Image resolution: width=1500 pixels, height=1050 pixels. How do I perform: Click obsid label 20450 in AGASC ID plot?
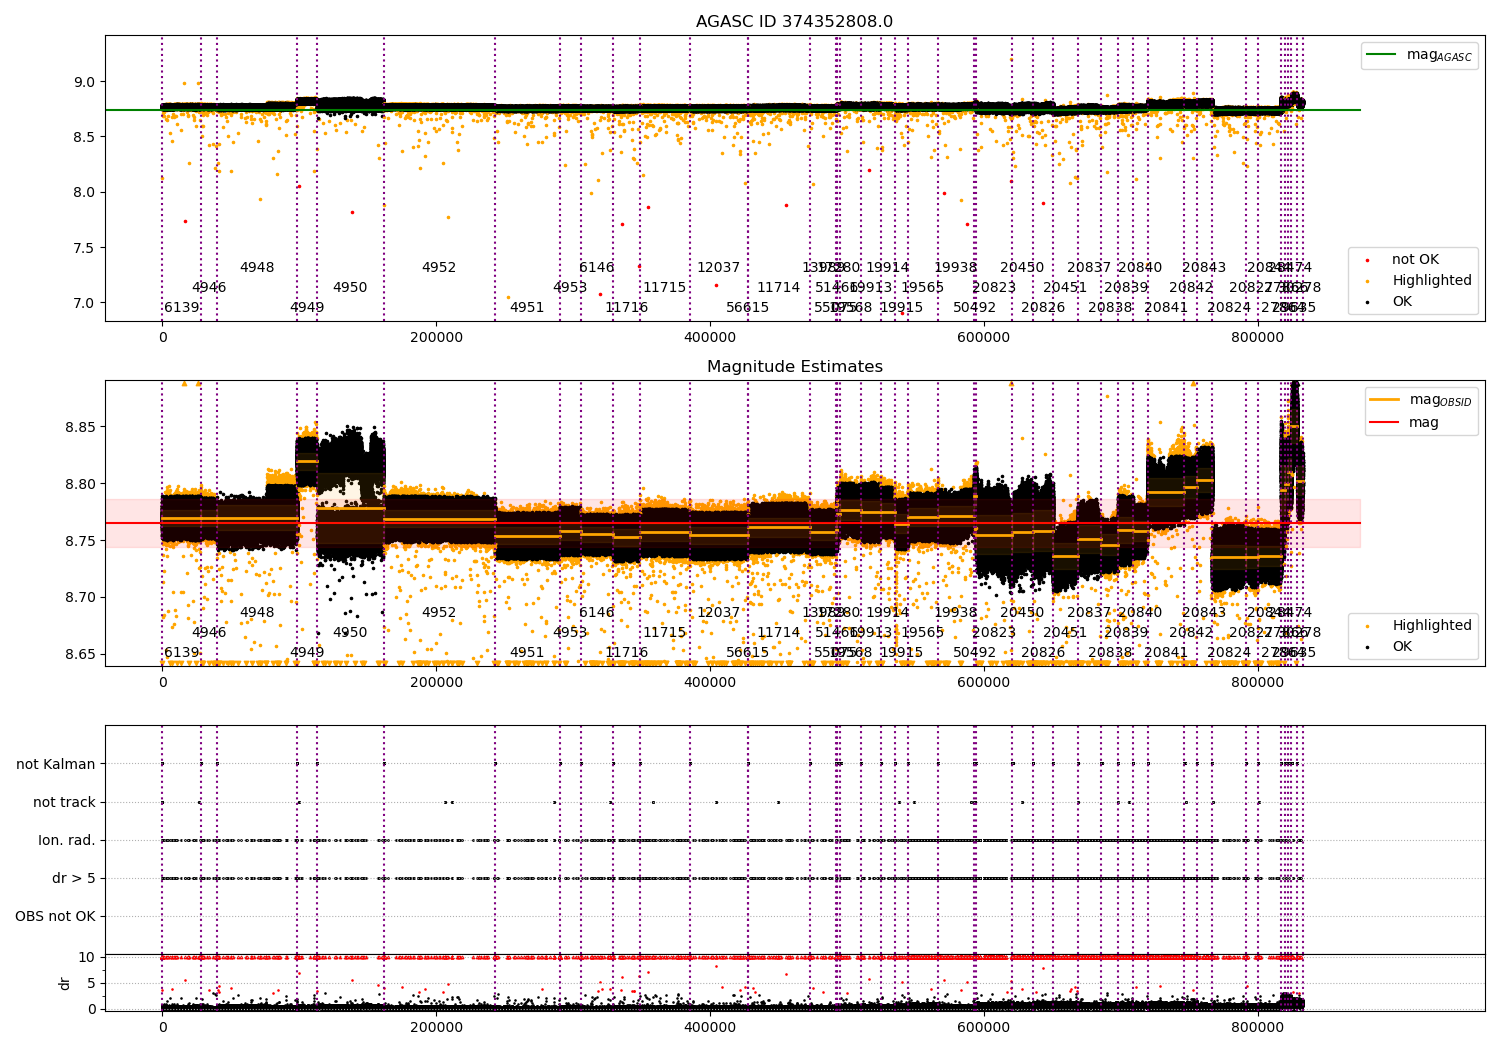(1022, 268)
